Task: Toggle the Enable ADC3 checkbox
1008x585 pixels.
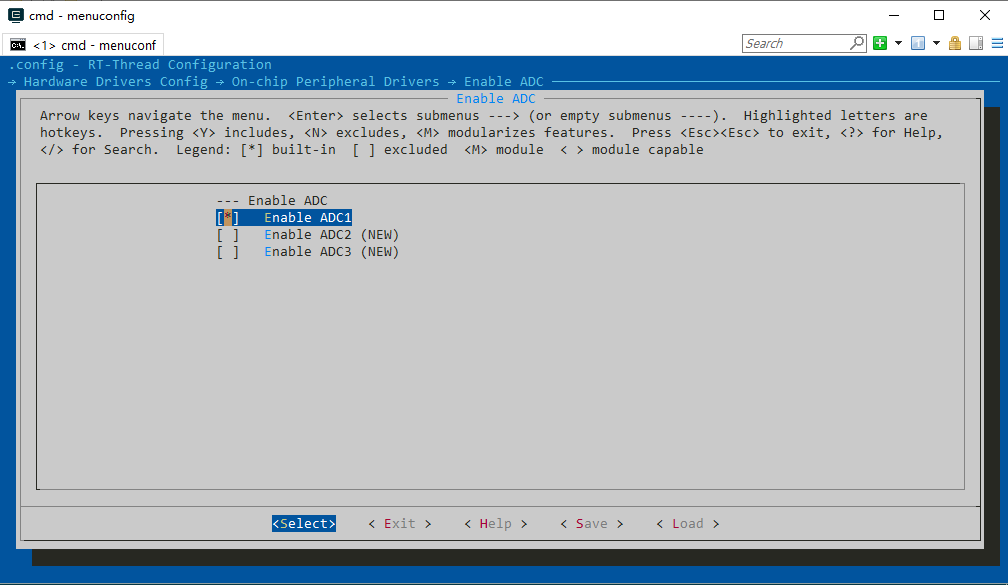Action: tap(228, 252)
